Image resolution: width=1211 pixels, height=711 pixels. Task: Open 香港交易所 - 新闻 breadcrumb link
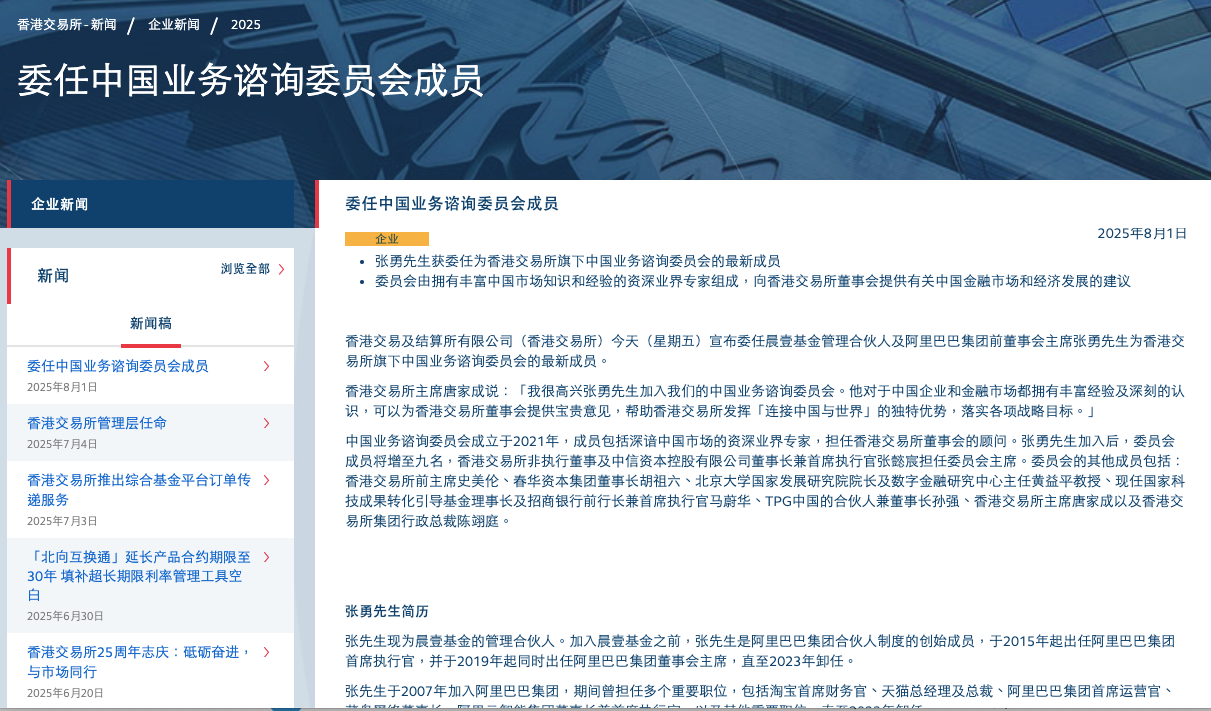point(66,24)
